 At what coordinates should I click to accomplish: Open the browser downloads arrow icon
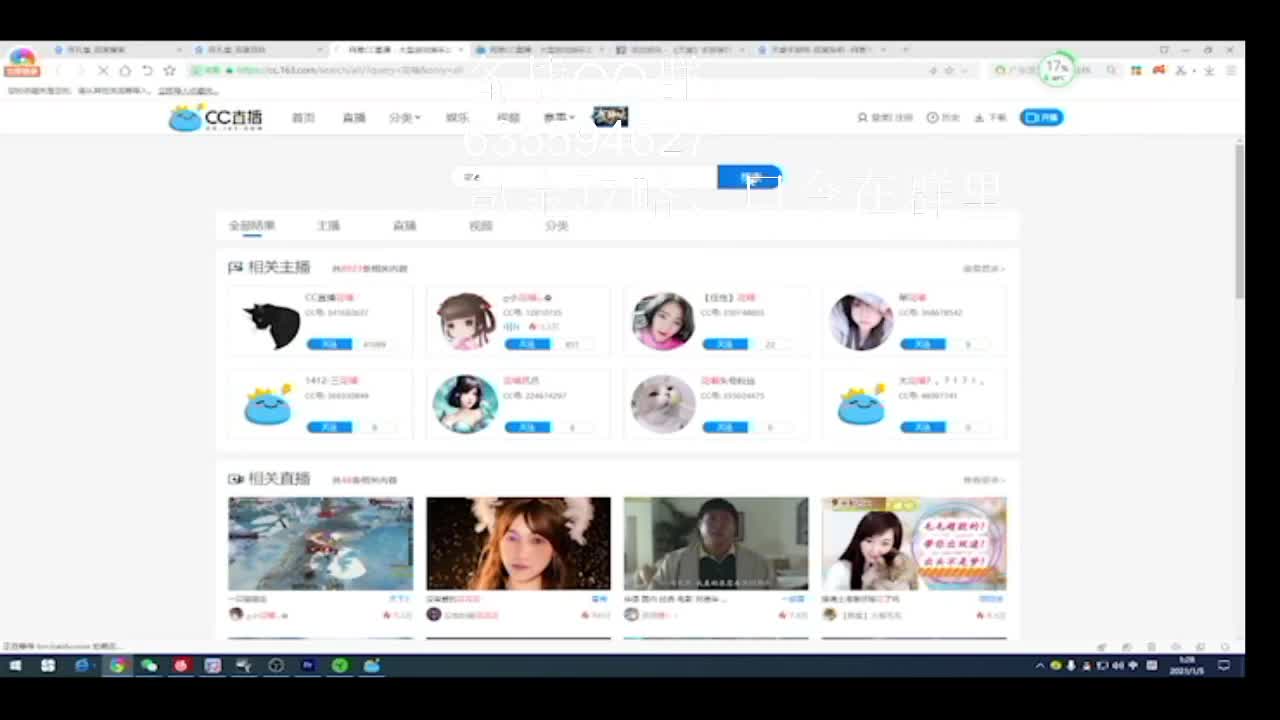coord(1208,71)
